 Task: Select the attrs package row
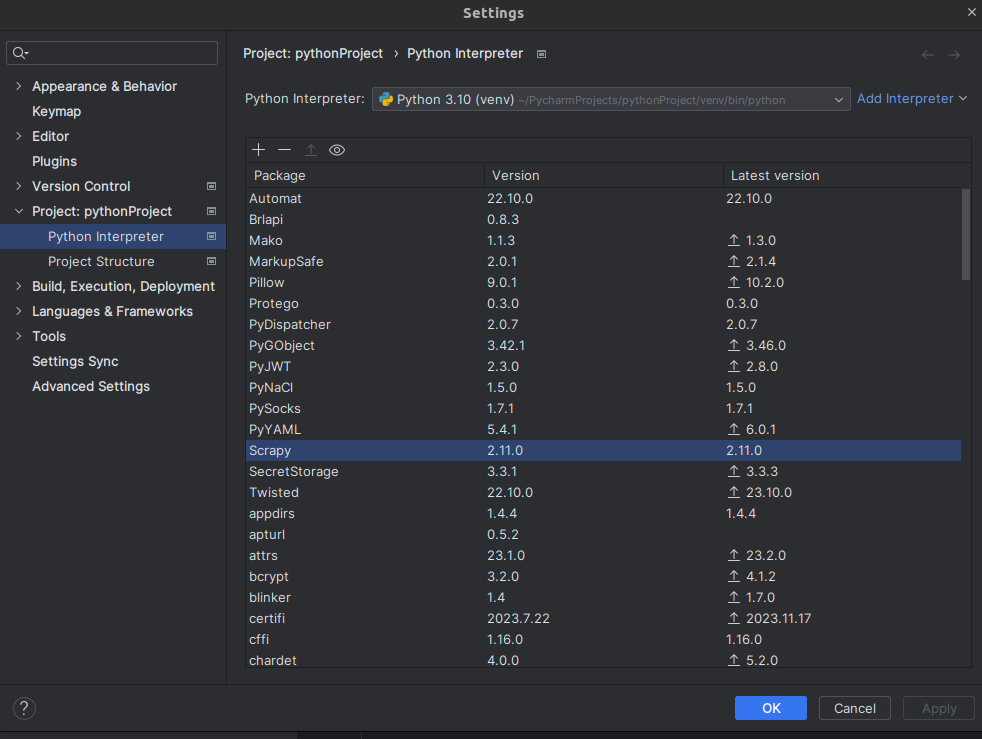[604, 555]
